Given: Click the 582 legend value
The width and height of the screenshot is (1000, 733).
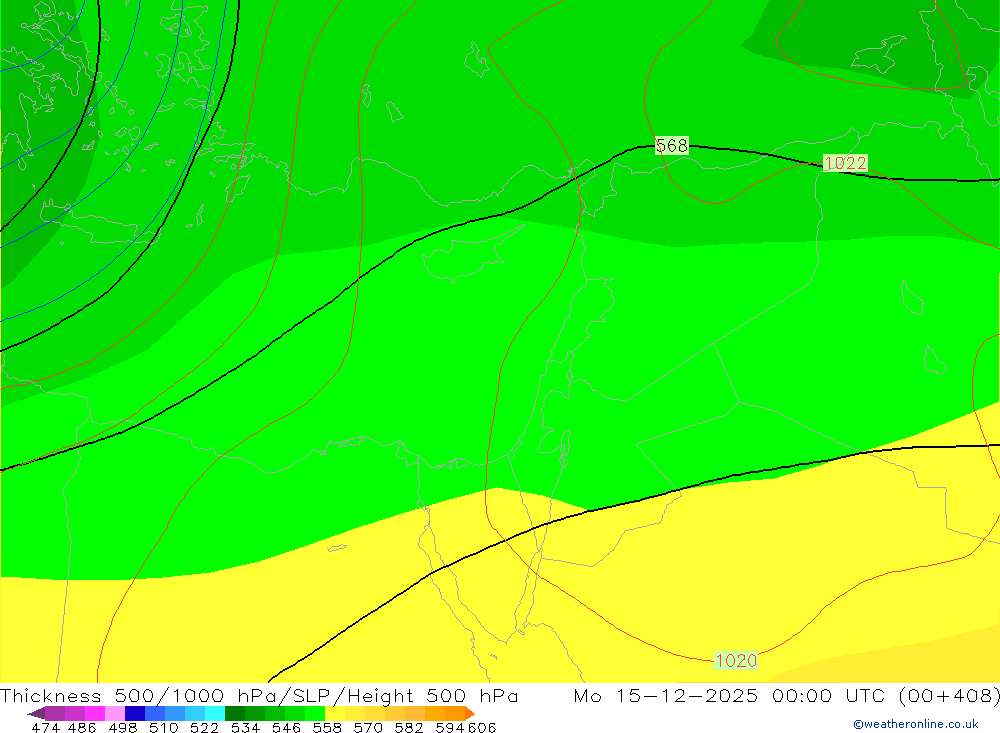Looking at the screenshot, I should coord(408,728).
